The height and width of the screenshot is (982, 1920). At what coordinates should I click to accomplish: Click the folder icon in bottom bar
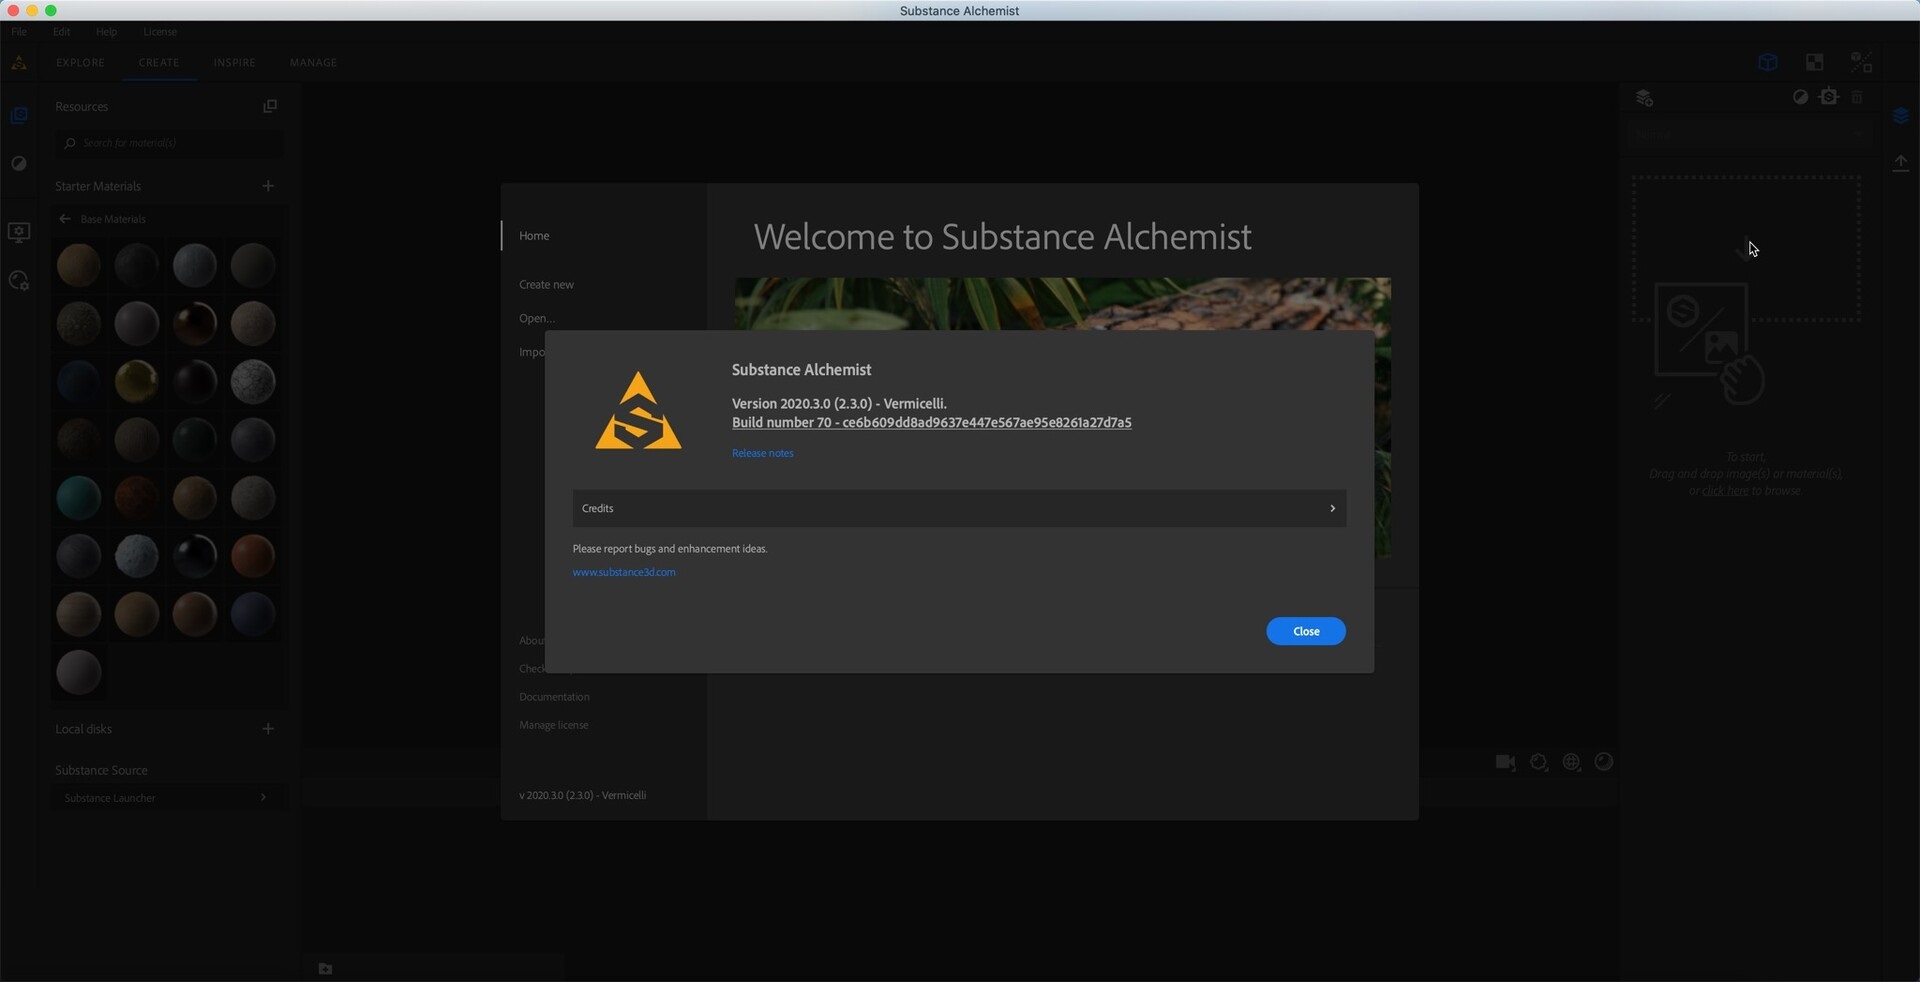(x=325, y=969)
